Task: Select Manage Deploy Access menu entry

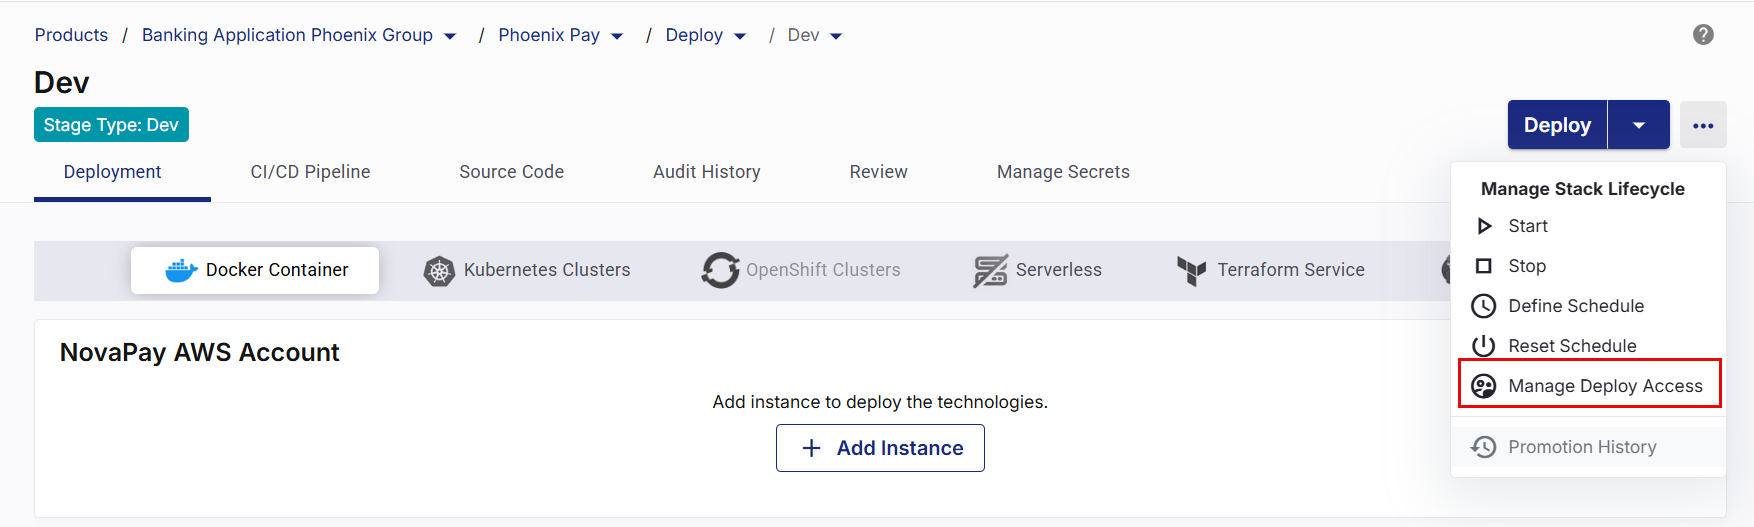Action: point(1589,385)
